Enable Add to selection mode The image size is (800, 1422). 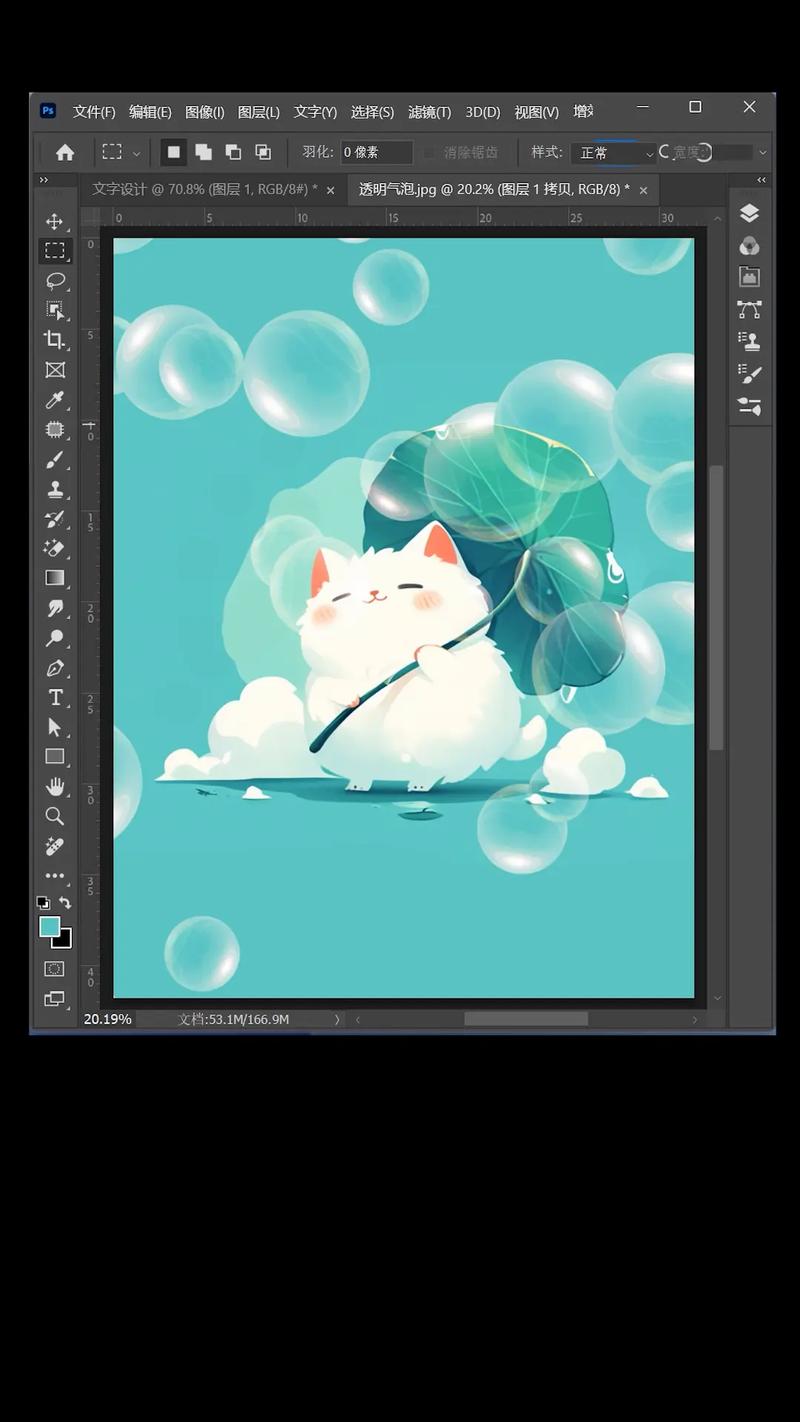[x=203, y=152]
